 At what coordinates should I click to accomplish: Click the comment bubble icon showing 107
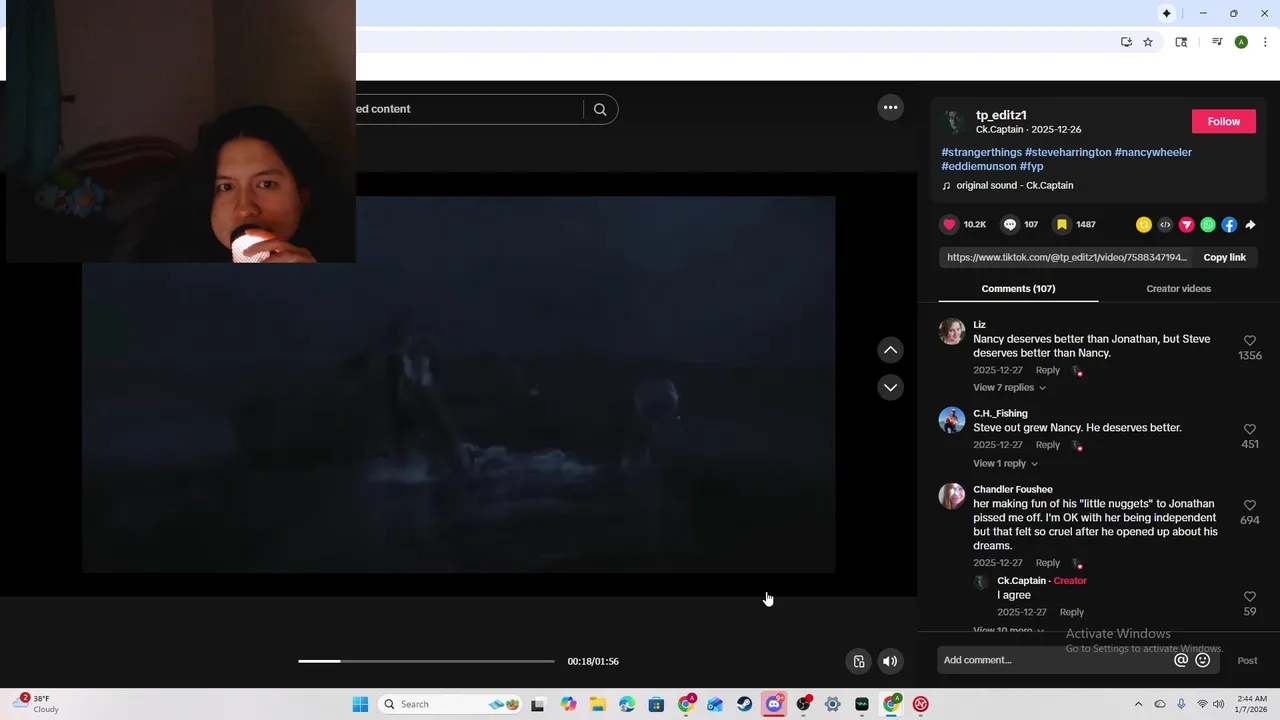pos(1010,225)
